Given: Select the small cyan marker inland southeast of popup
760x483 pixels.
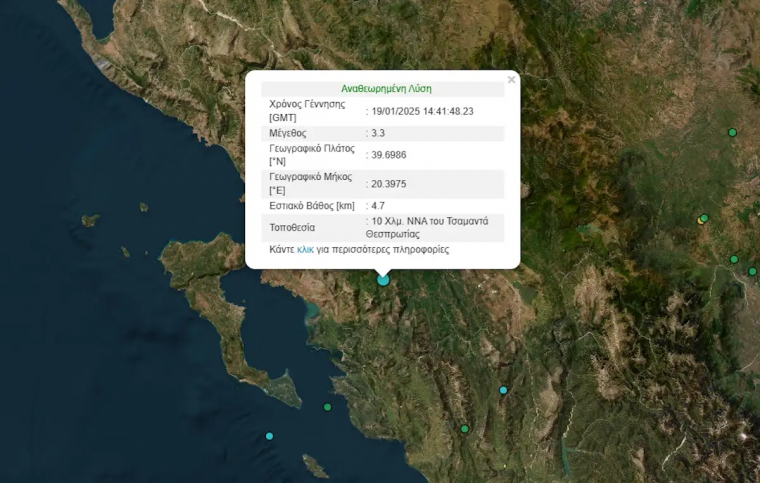Looking at the screenshot, I should click(503, 390).
